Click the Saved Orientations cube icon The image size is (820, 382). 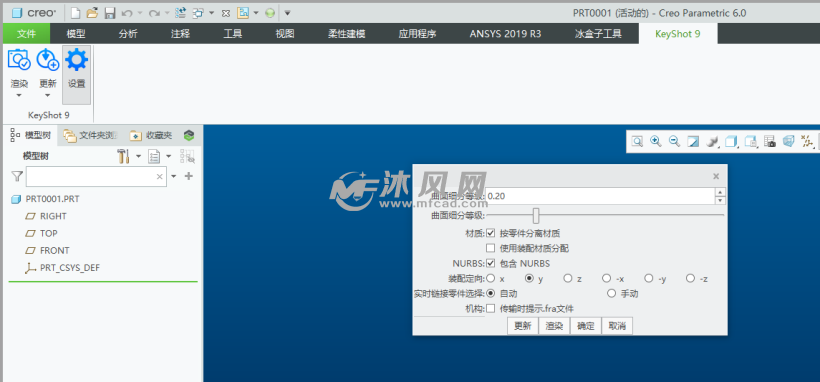click(732, 141)
